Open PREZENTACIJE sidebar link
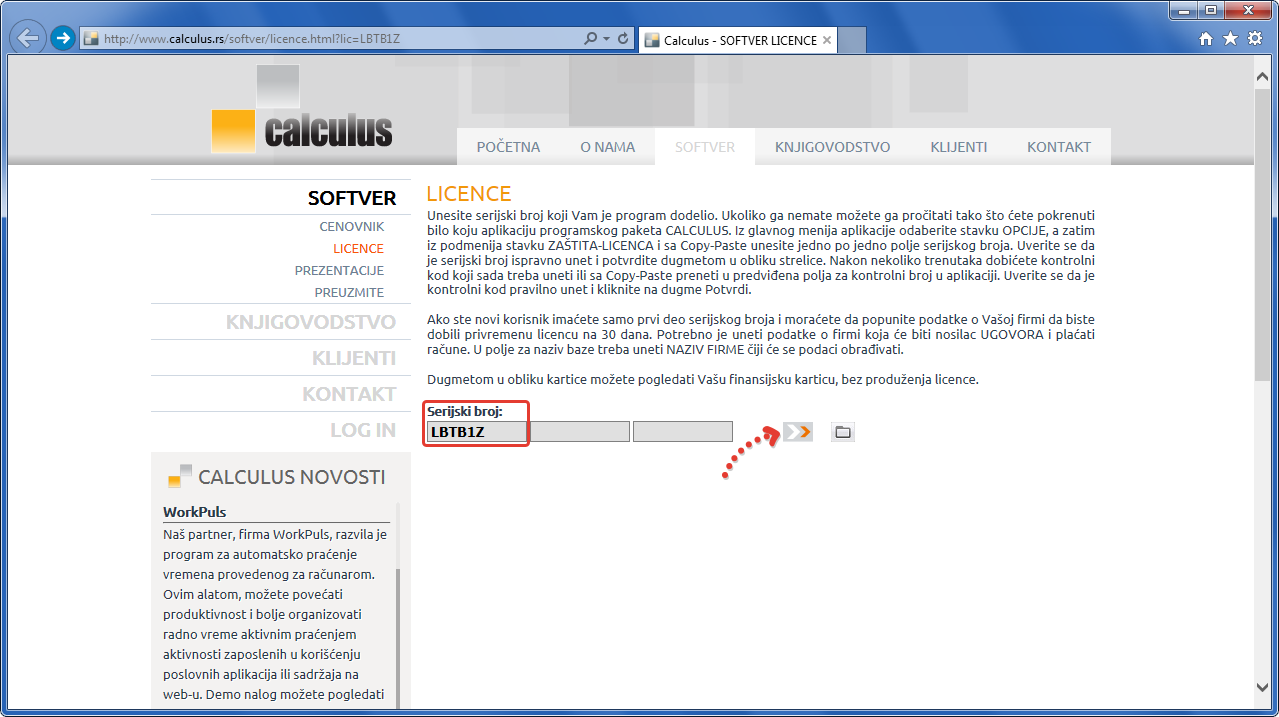1279x717 pixels. pos(339,271)
